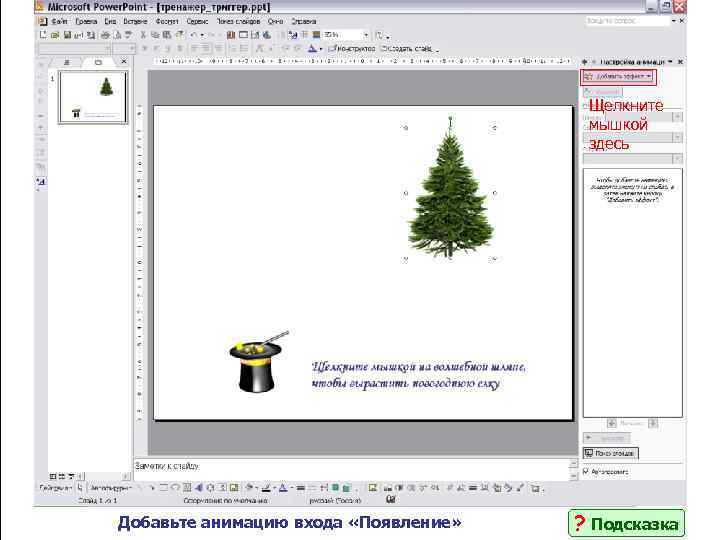Click the Создать слайд button
The image size is (720, 540).
(x=408, y=48)
